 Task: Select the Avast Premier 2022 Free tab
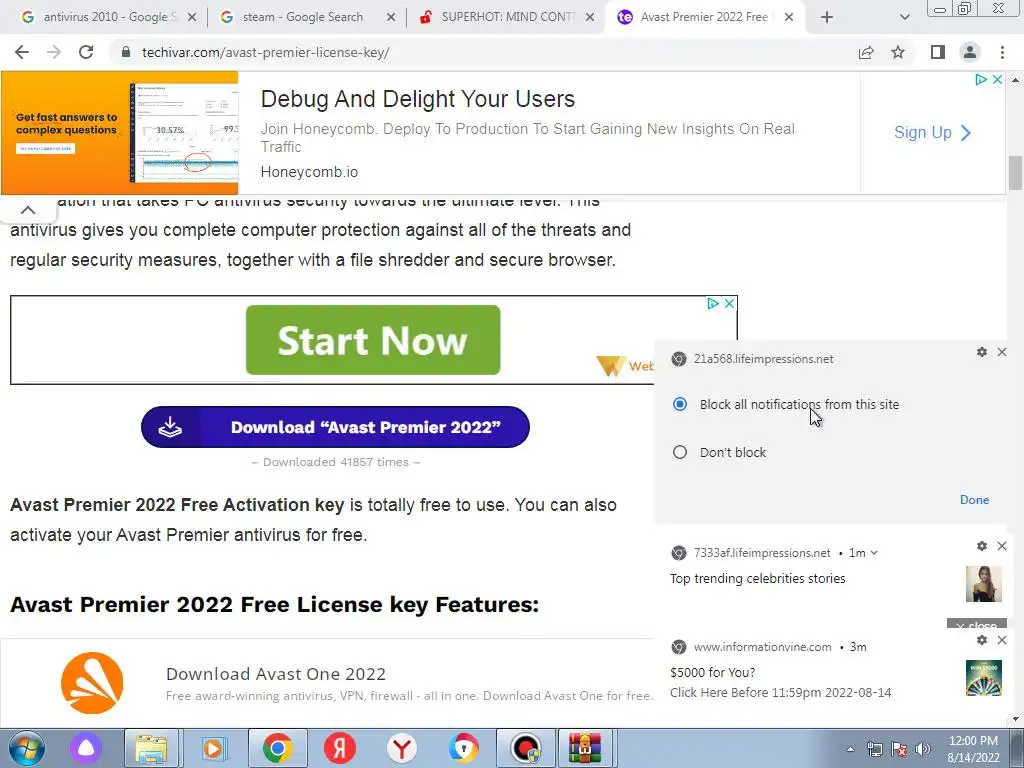(x=705, y=17)
